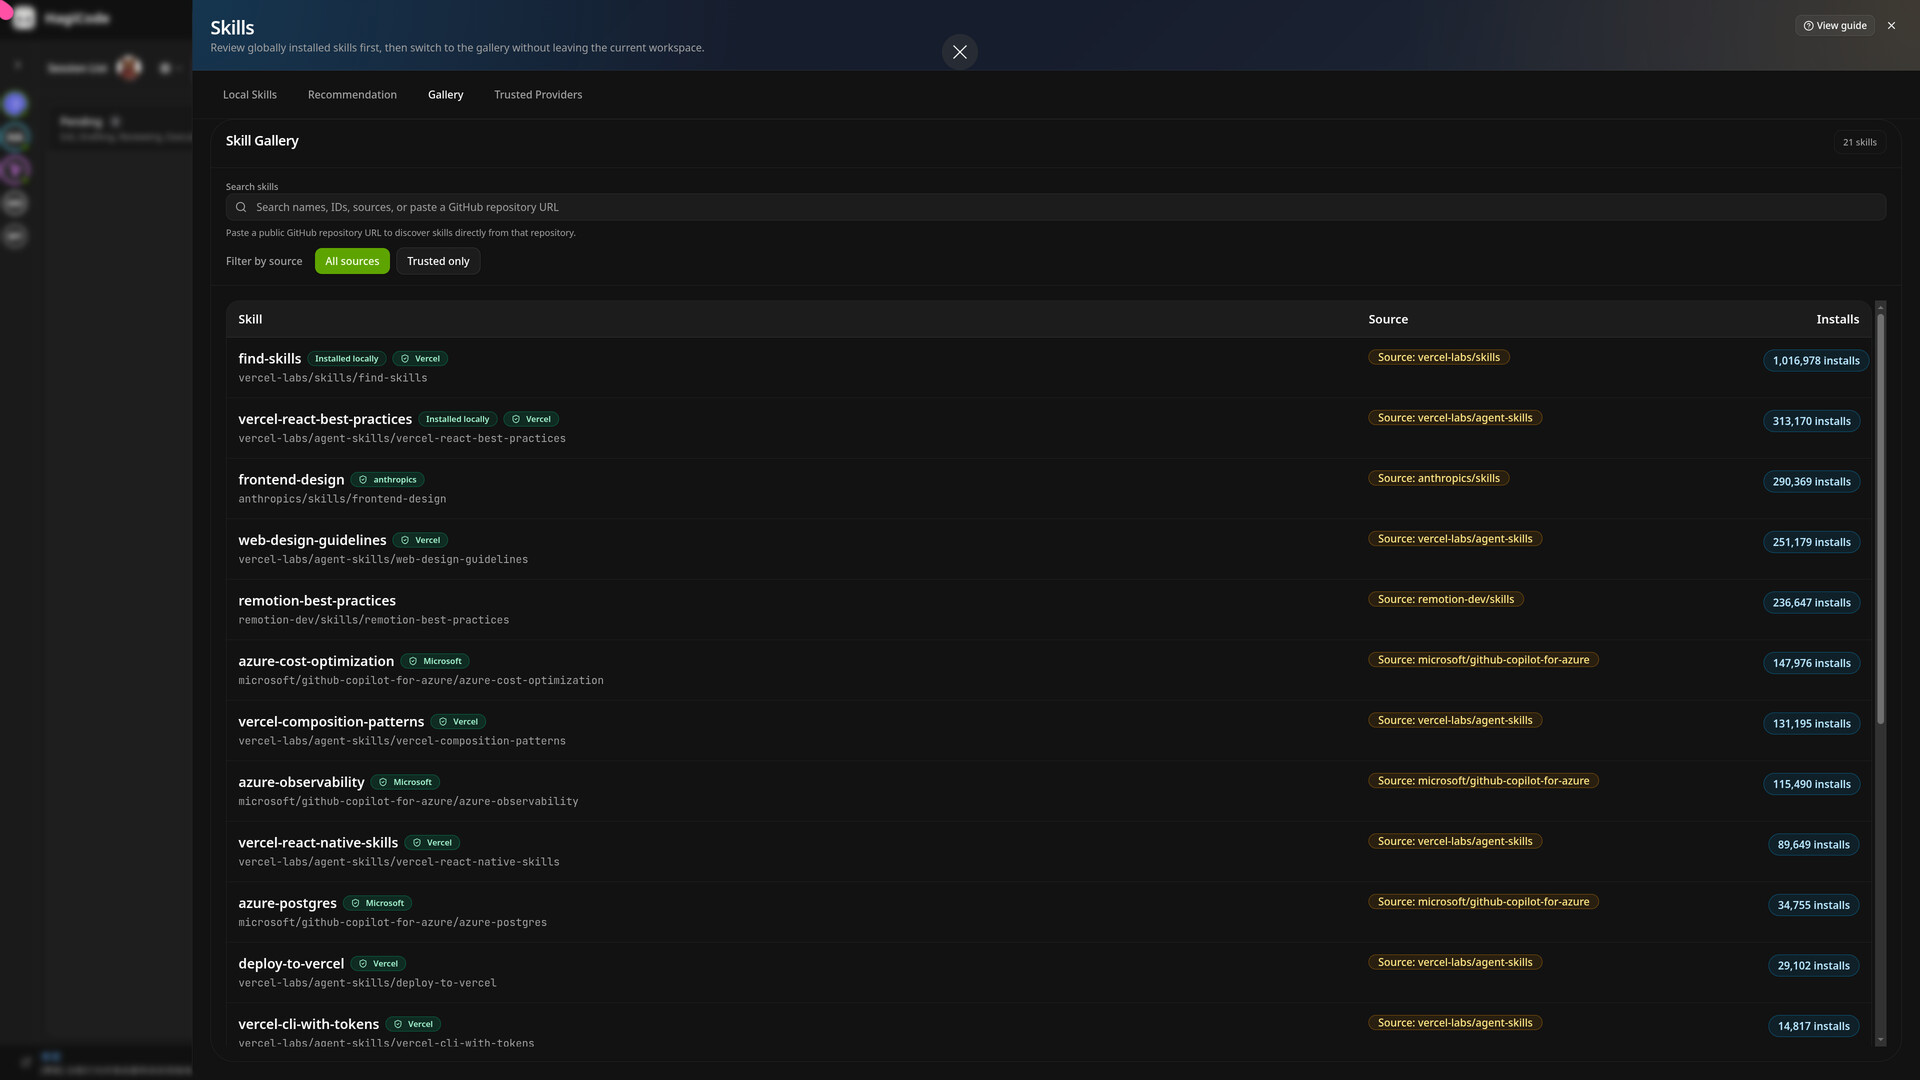Click the Installed locally badge on find-skills

click(x=346, y=359)
